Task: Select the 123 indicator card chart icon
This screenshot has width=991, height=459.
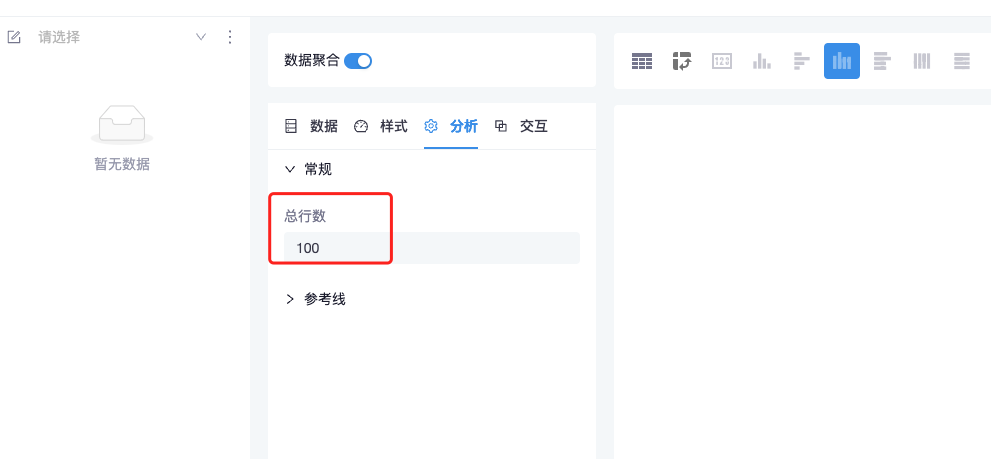Action: coord(722,61)
